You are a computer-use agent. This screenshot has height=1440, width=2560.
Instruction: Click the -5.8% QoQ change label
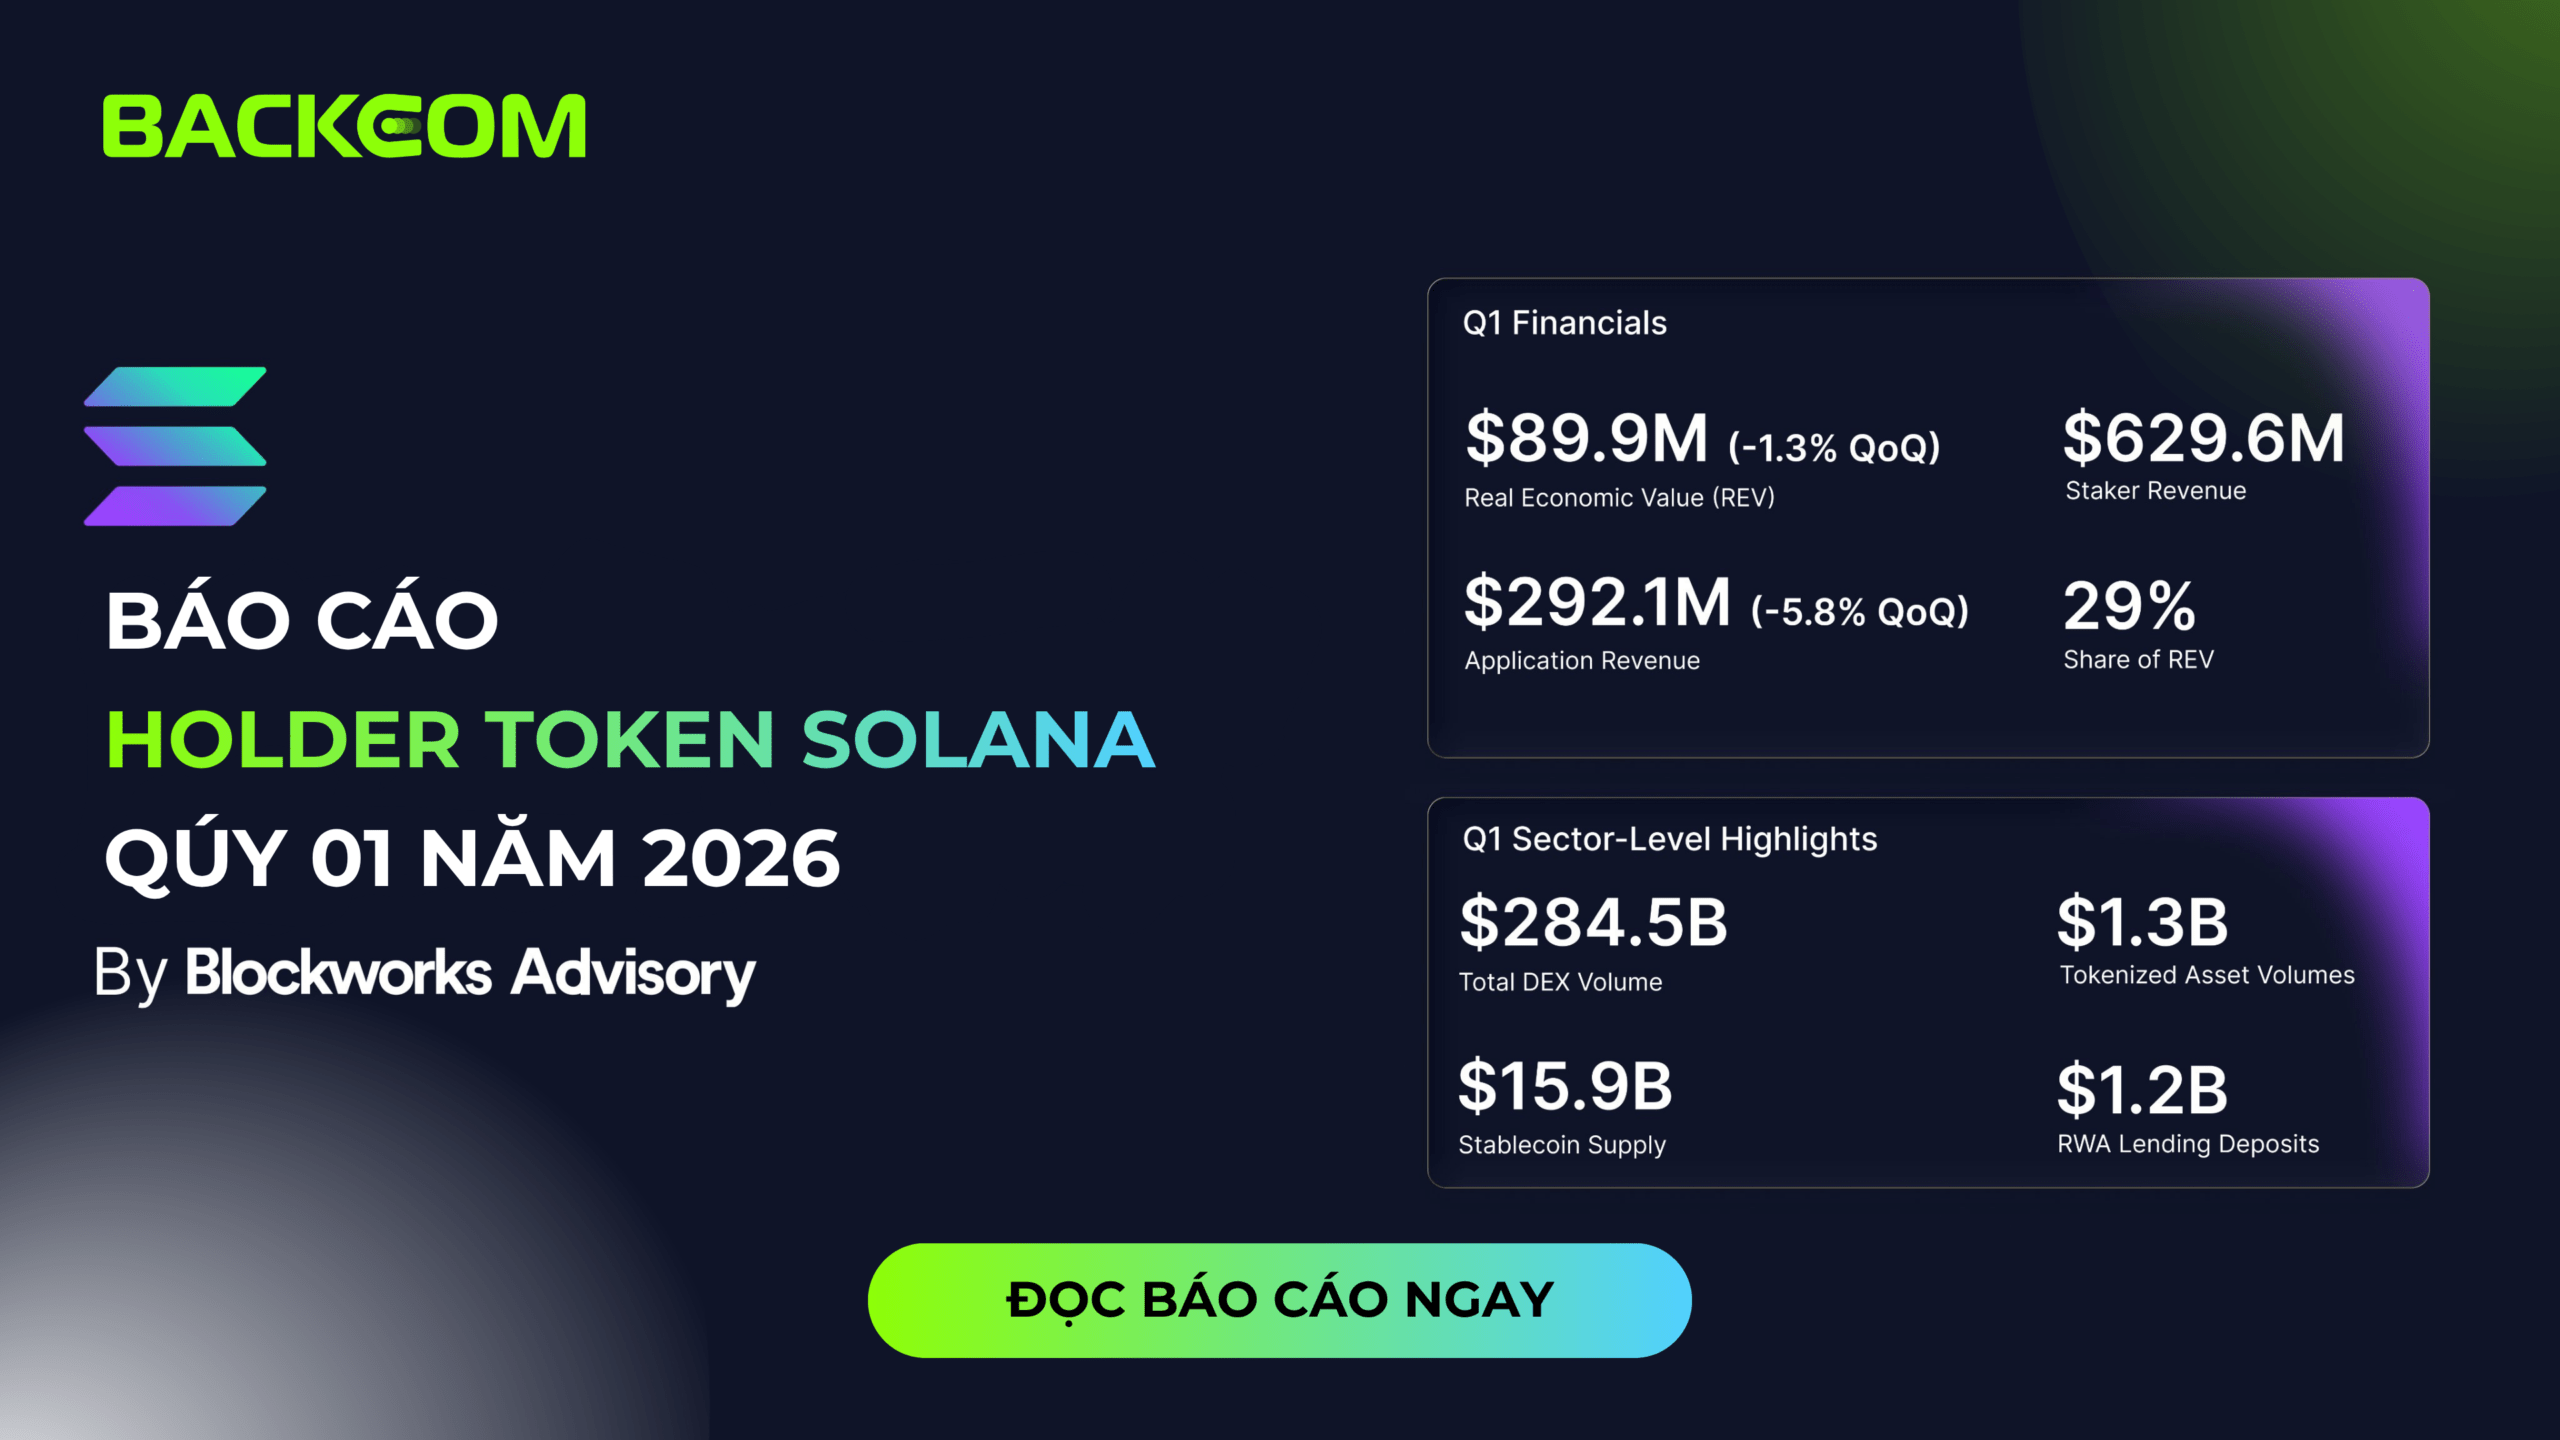[x=1859, y=611]
